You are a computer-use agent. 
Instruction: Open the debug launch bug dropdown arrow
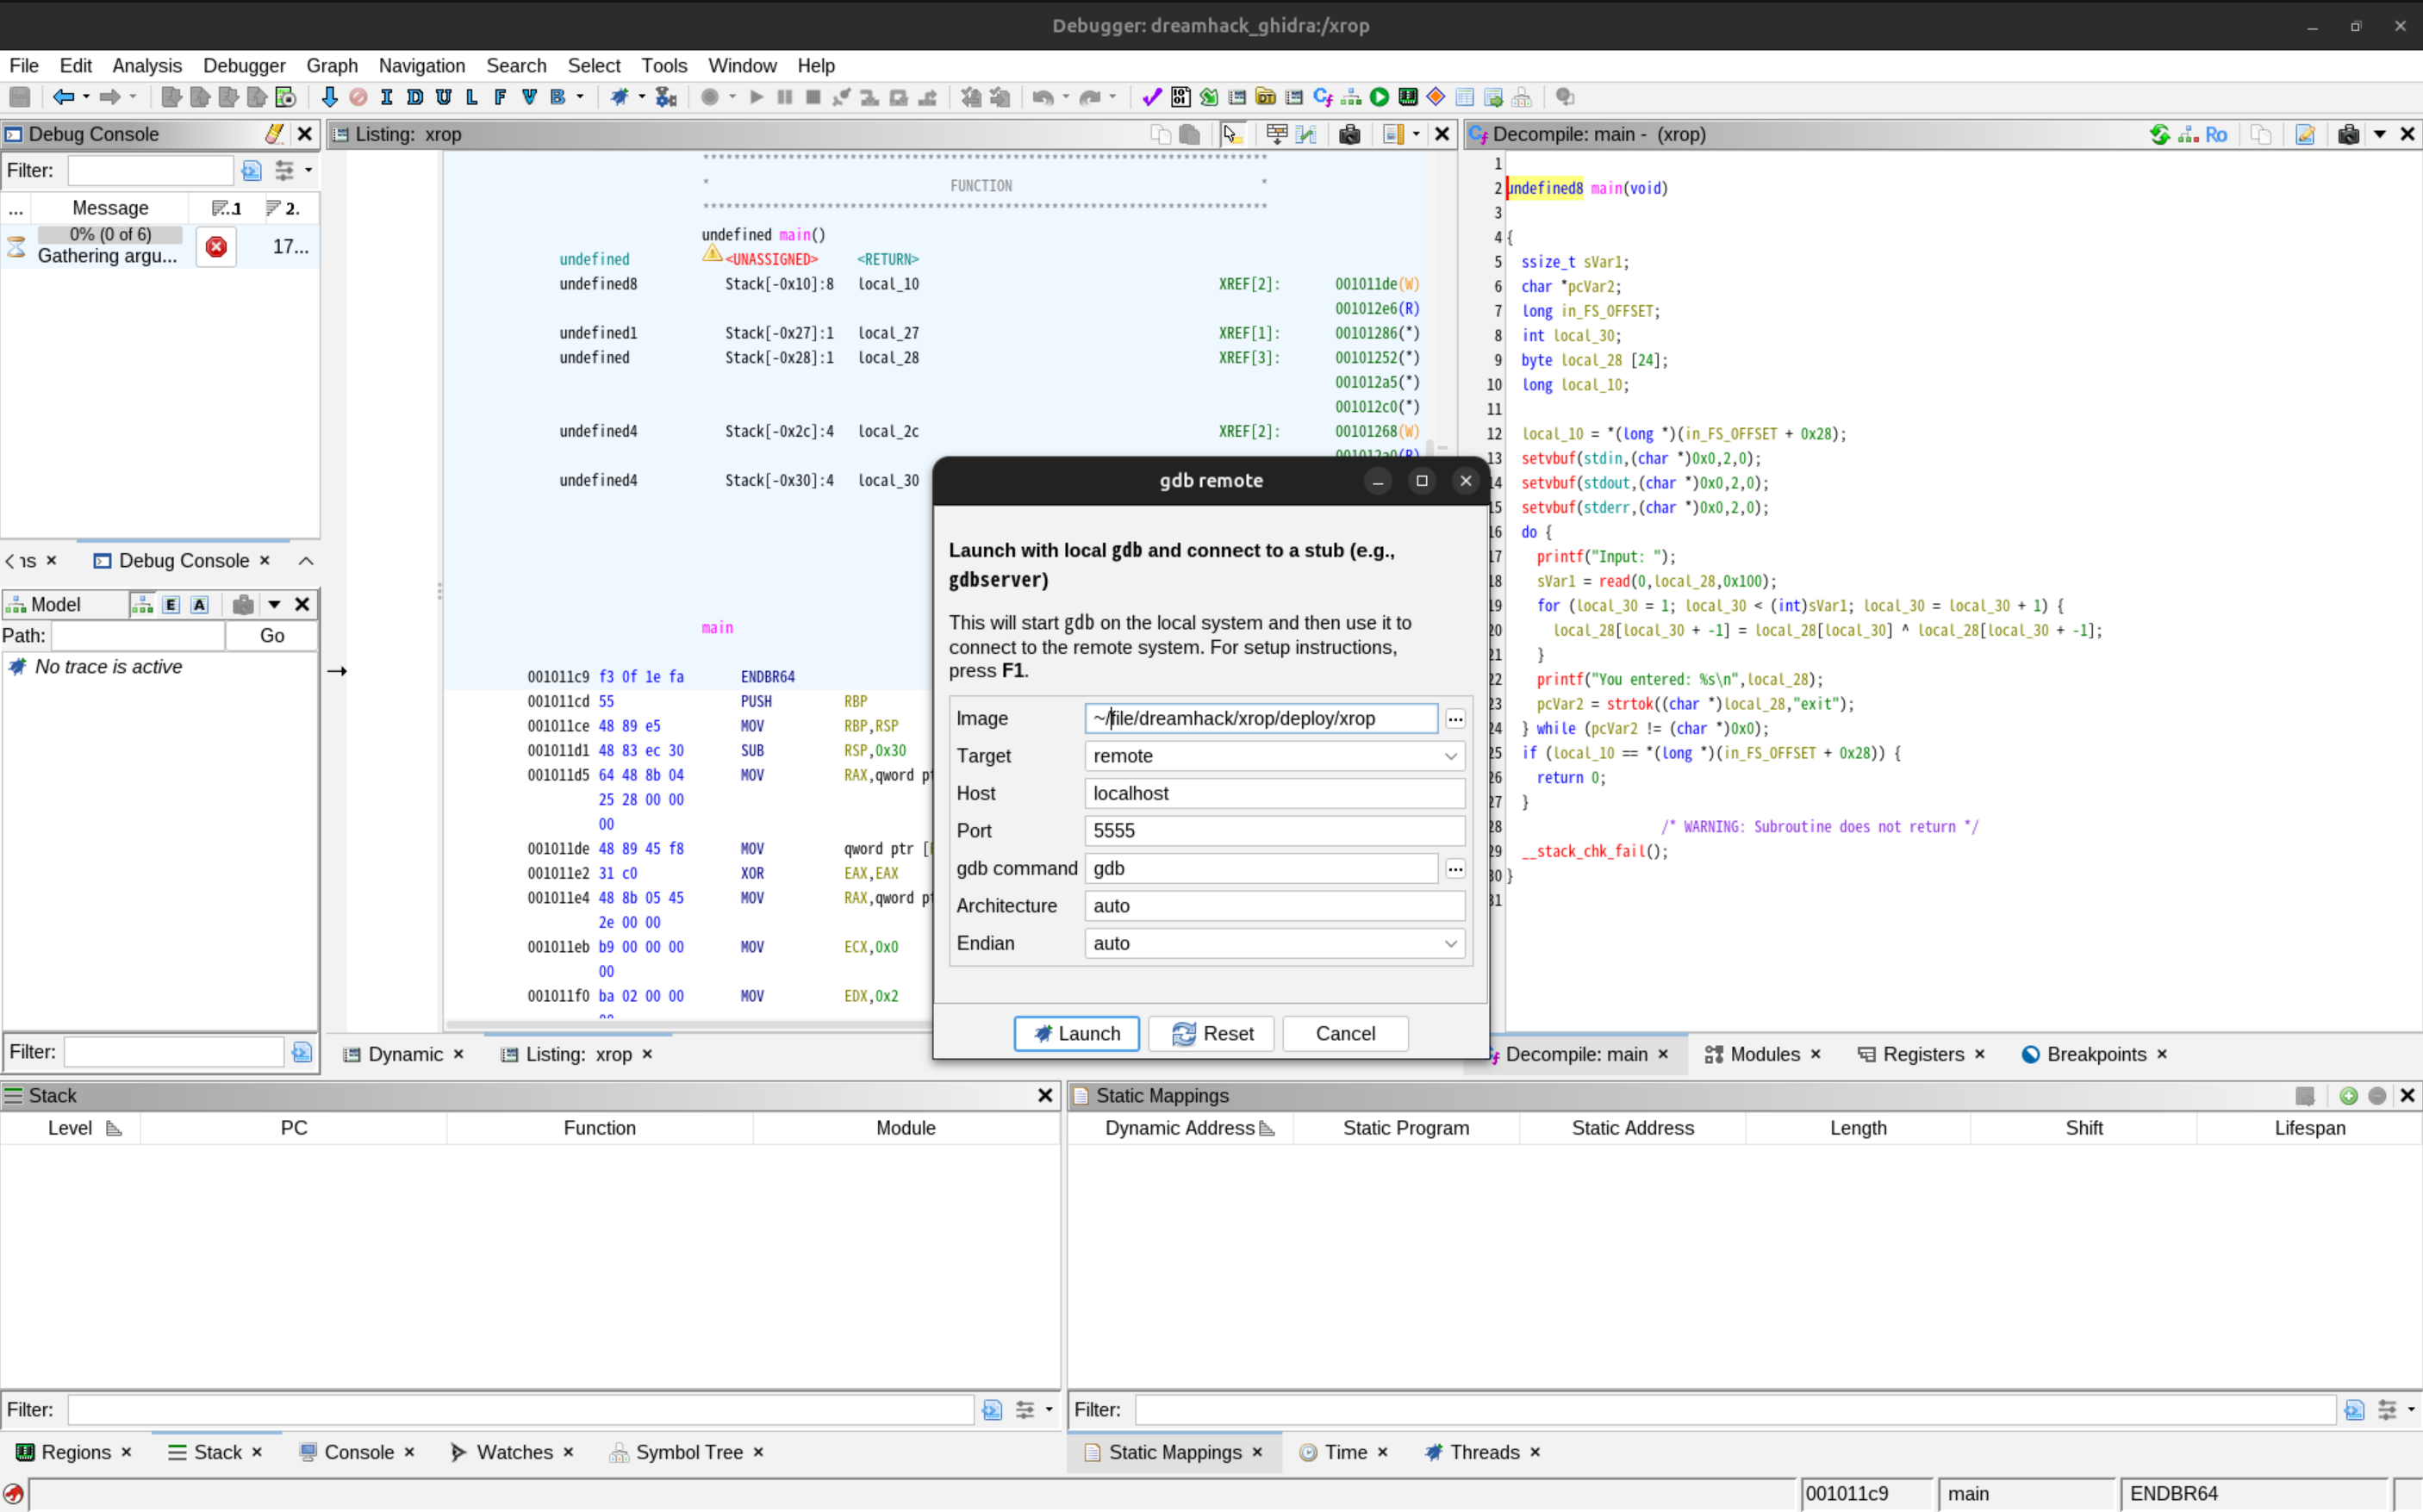pyautogui.click(x=642, y=97)
